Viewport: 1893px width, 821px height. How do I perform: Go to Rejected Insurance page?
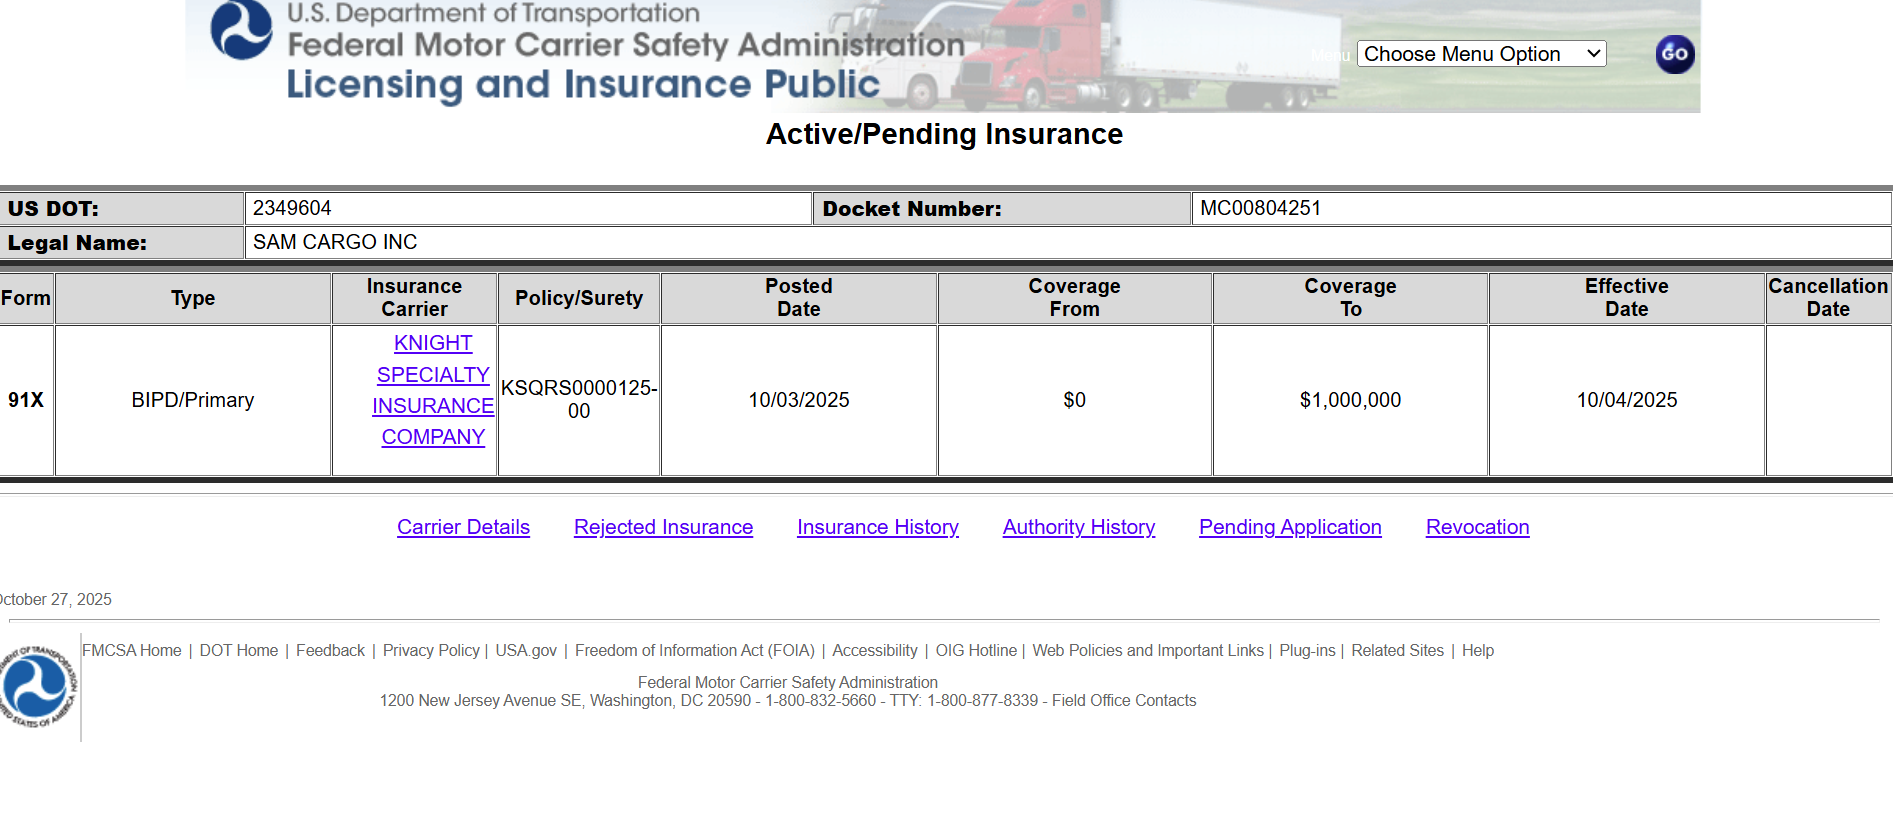[663, 527]
